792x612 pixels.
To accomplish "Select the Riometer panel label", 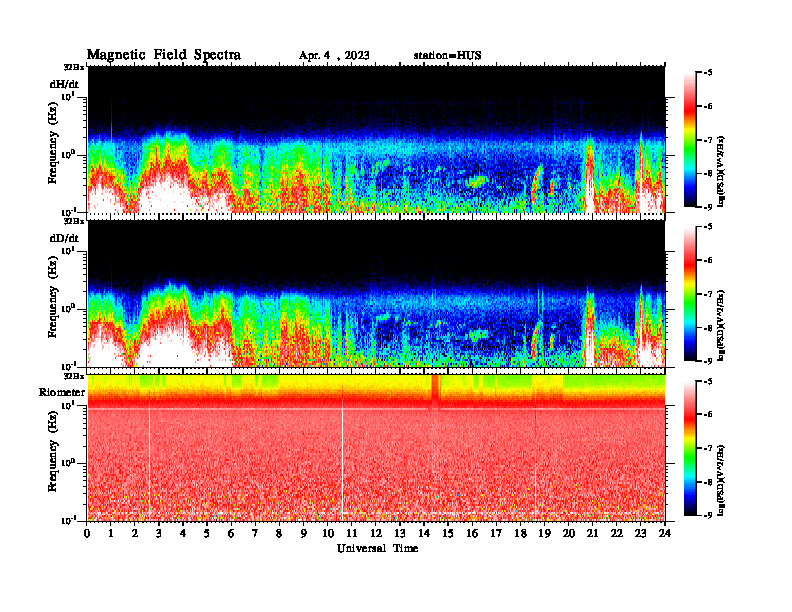I will [62, 392].
